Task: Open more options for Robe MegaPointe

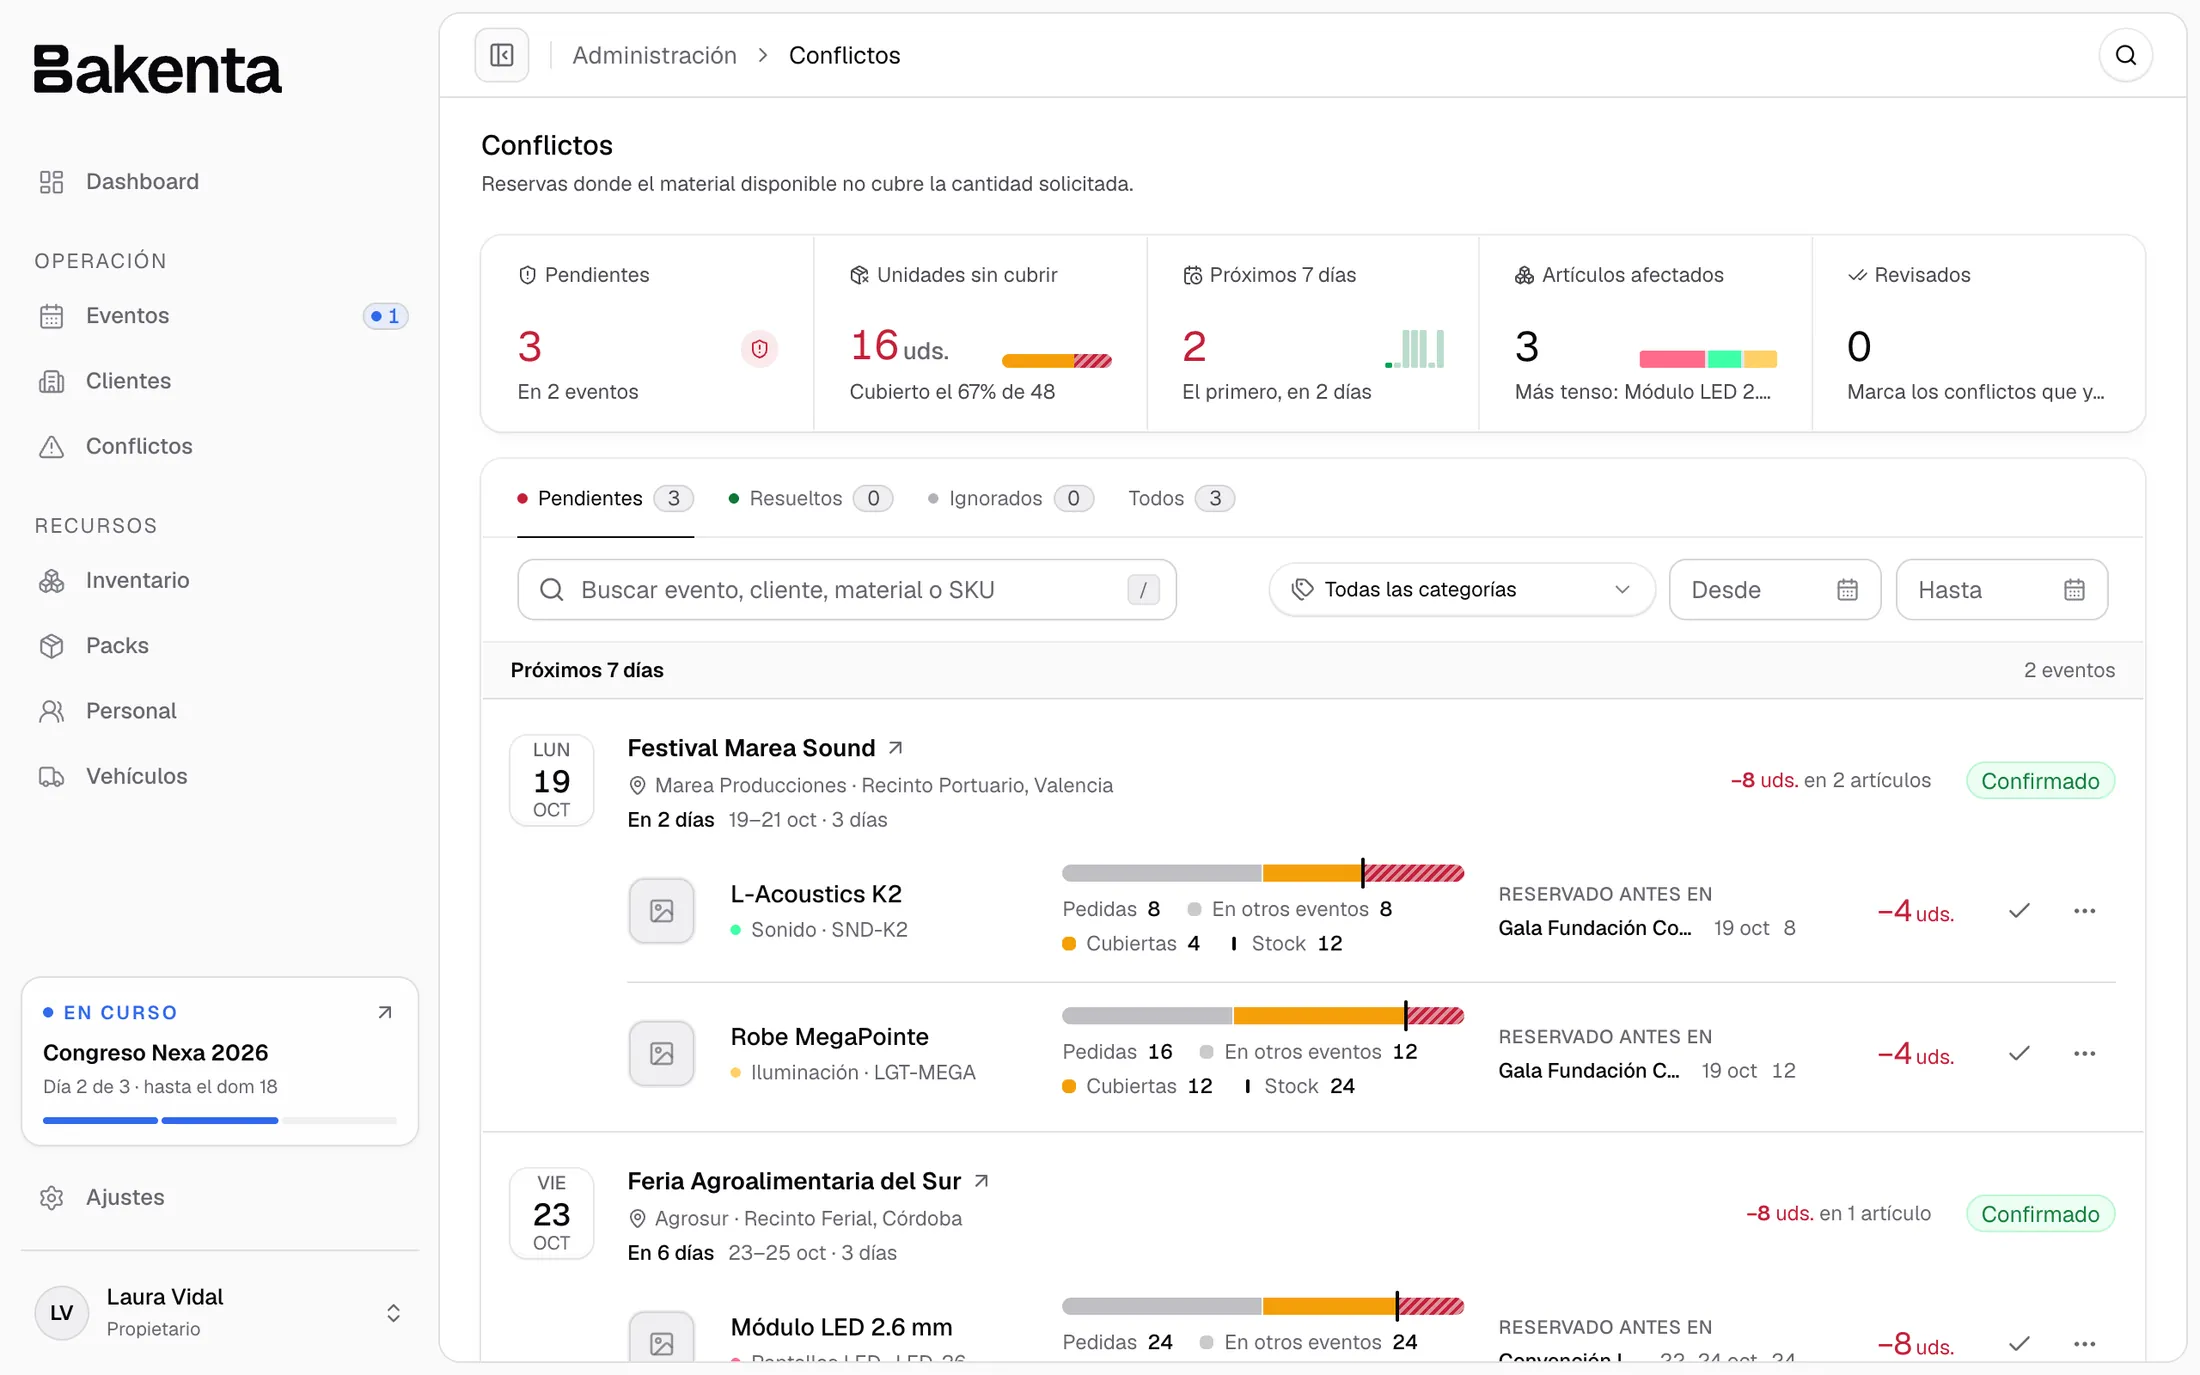Action: coord(2084,1053)
